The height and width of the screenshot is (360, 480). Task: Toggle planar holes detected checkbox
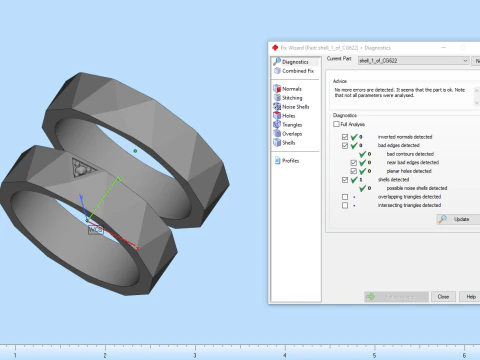point(354,171)
